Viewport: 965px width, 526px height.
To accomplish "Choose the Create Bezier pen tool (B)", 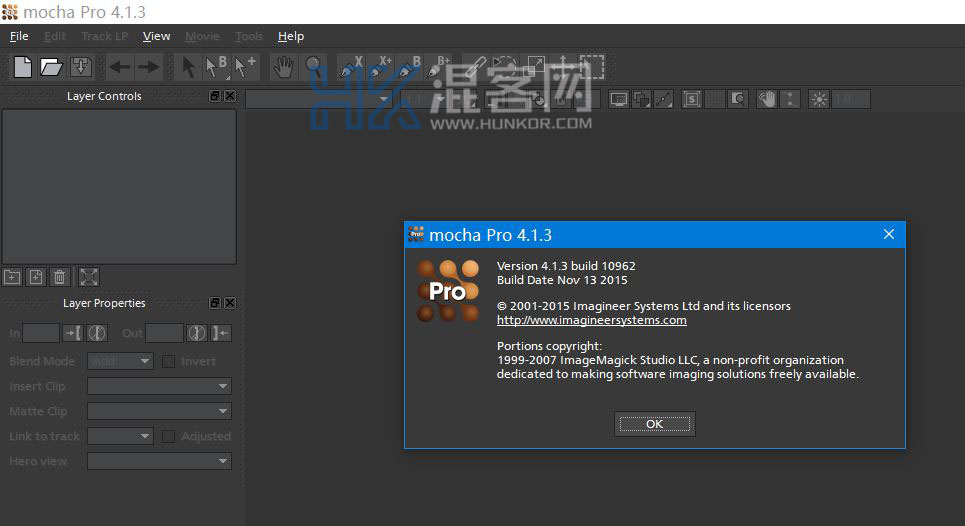I will 409,66.
